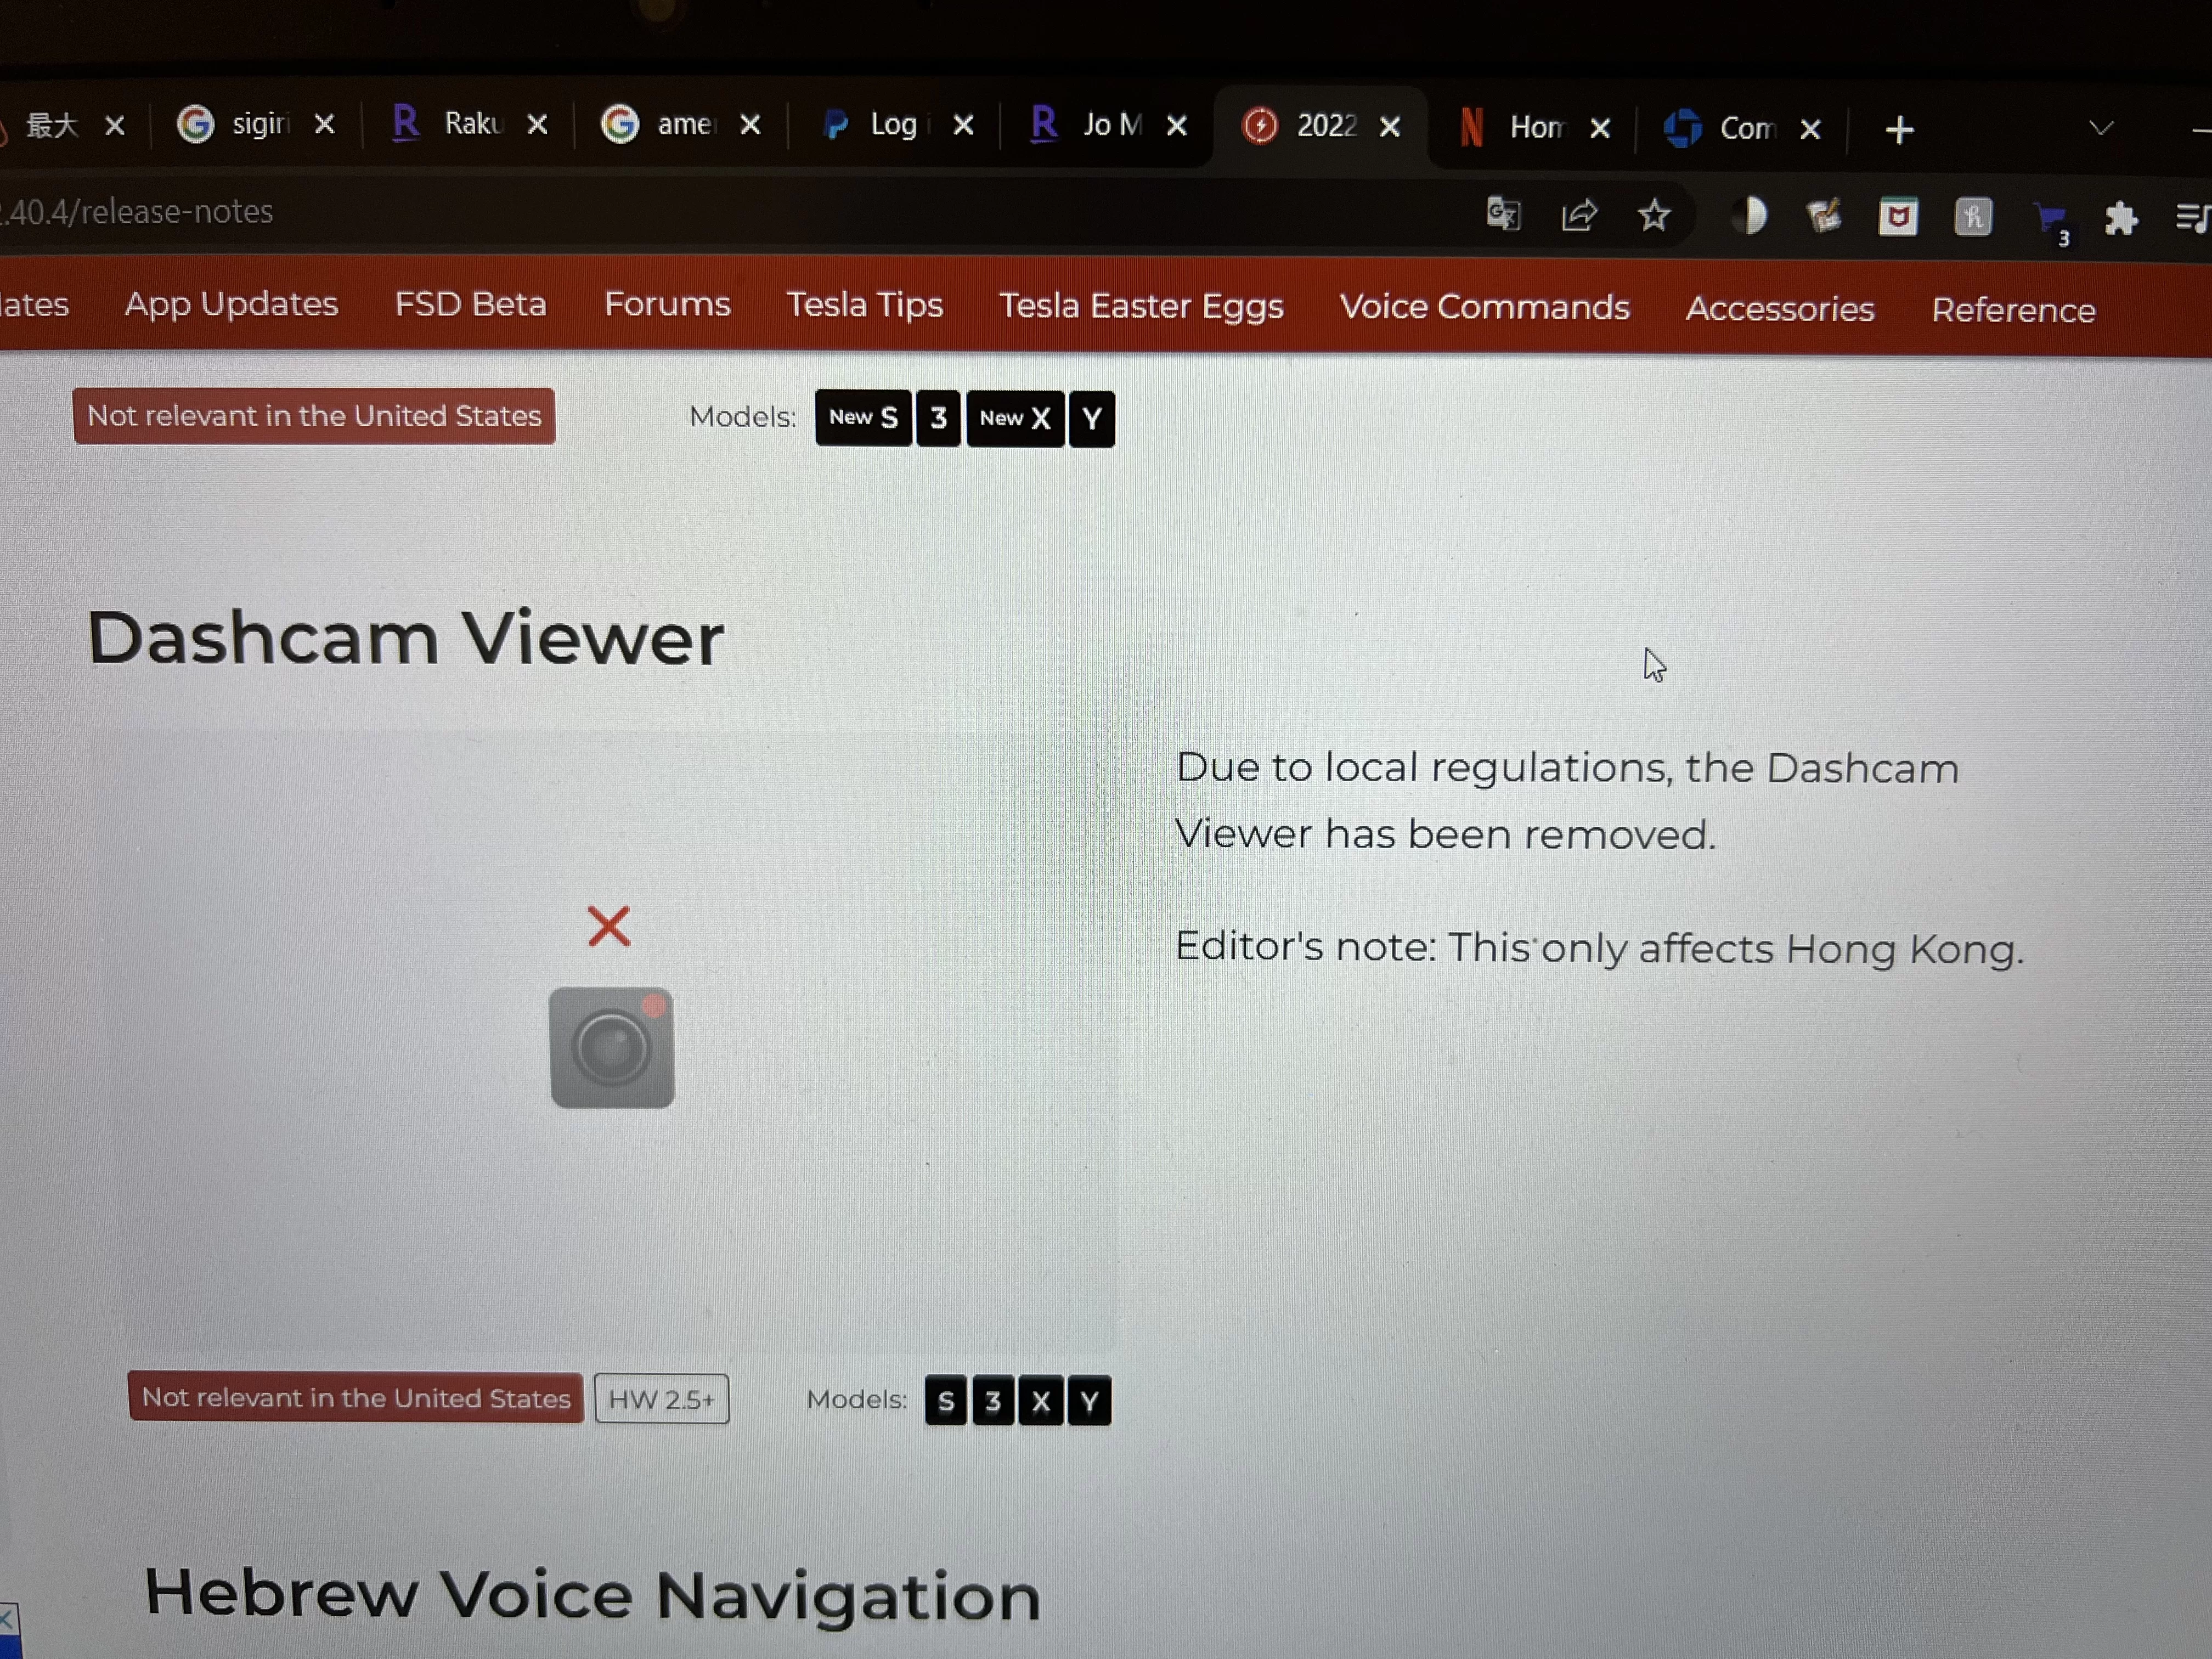Select the 'S' badge in lower Models row
This screenshot has width=2212, height=1659.
(x=945, y=1401)
